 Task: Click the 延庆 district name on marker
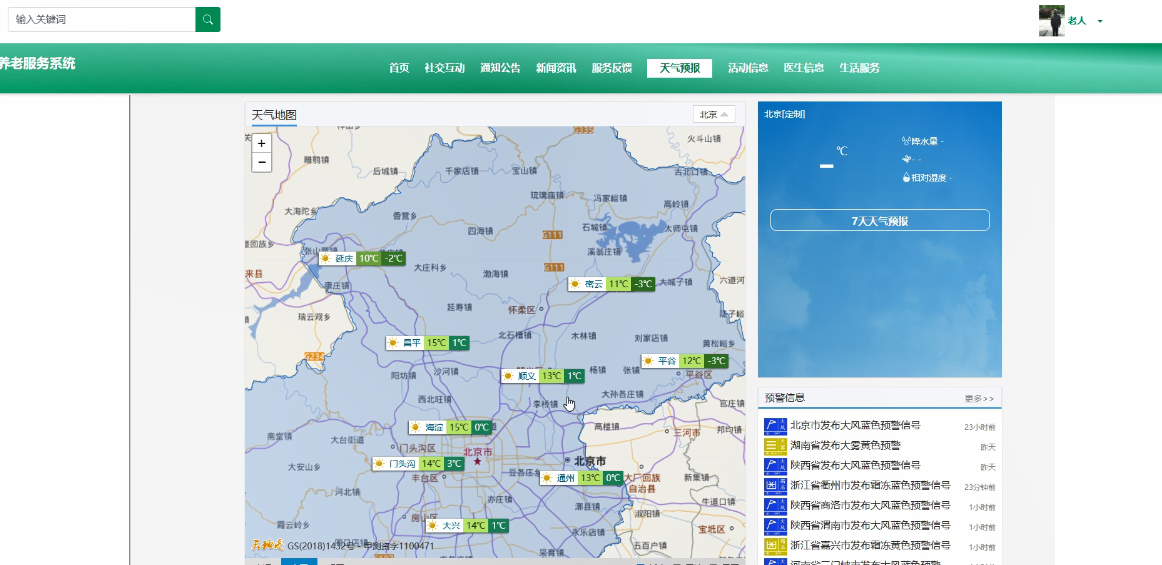(x=344, y=259)
